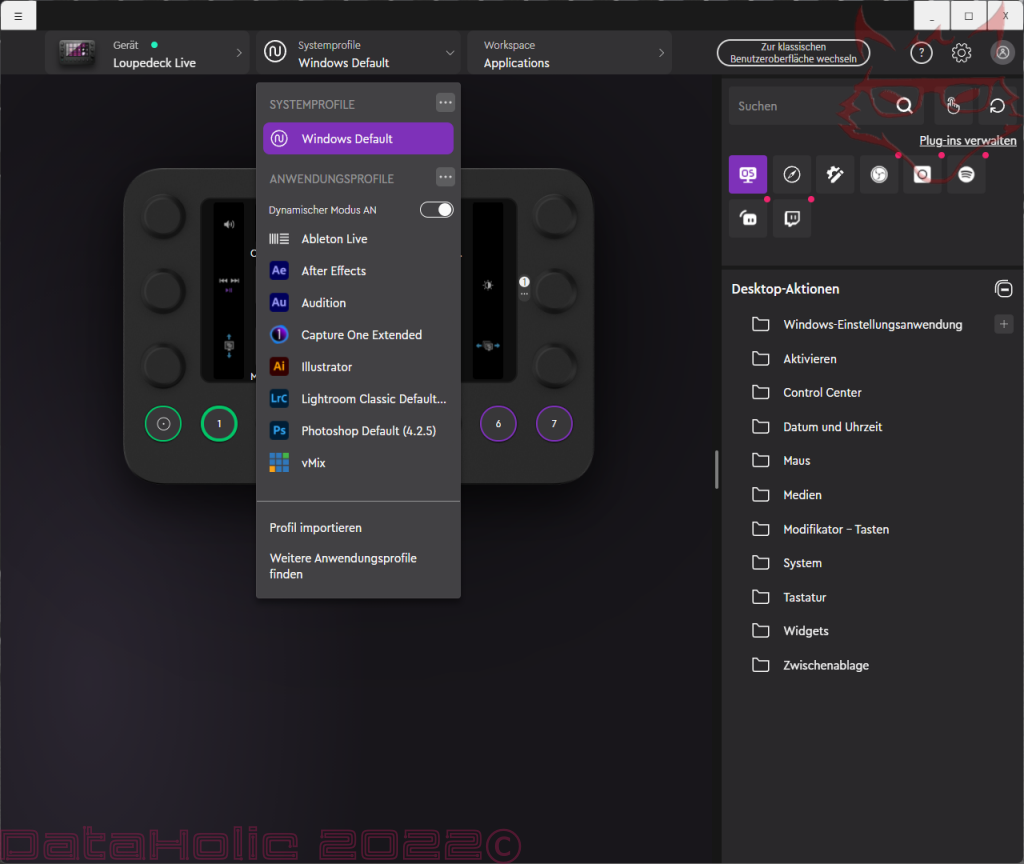Click the Ae After Effects icon
This screenshot has width=1024, height=864.
pos(279,270)
